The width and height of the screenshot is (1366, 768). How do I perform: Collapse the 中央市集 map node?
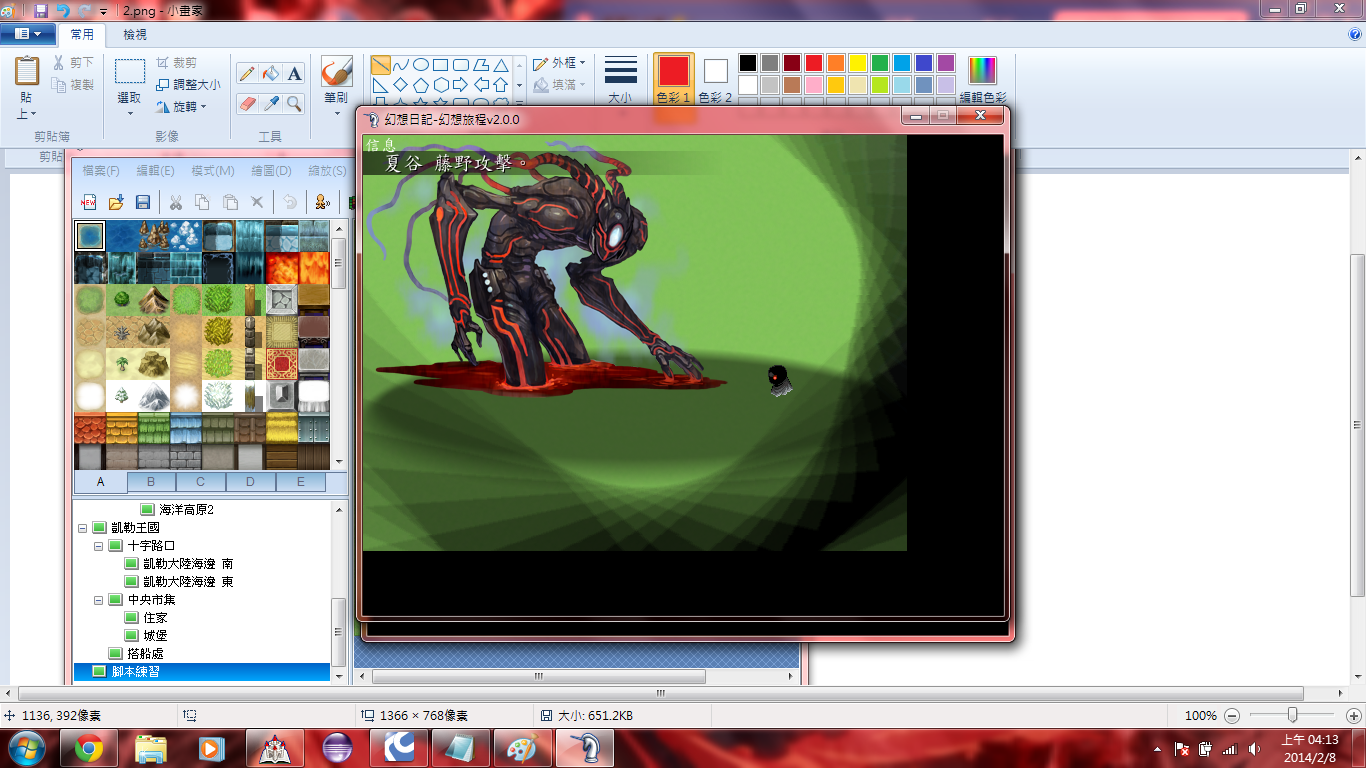[98, 600]
